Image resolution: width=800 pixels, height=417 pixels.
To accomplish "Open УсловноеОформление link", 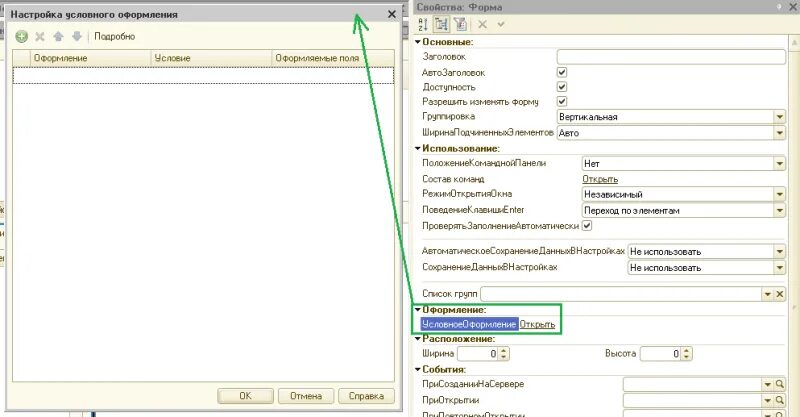I will point(537,324).
